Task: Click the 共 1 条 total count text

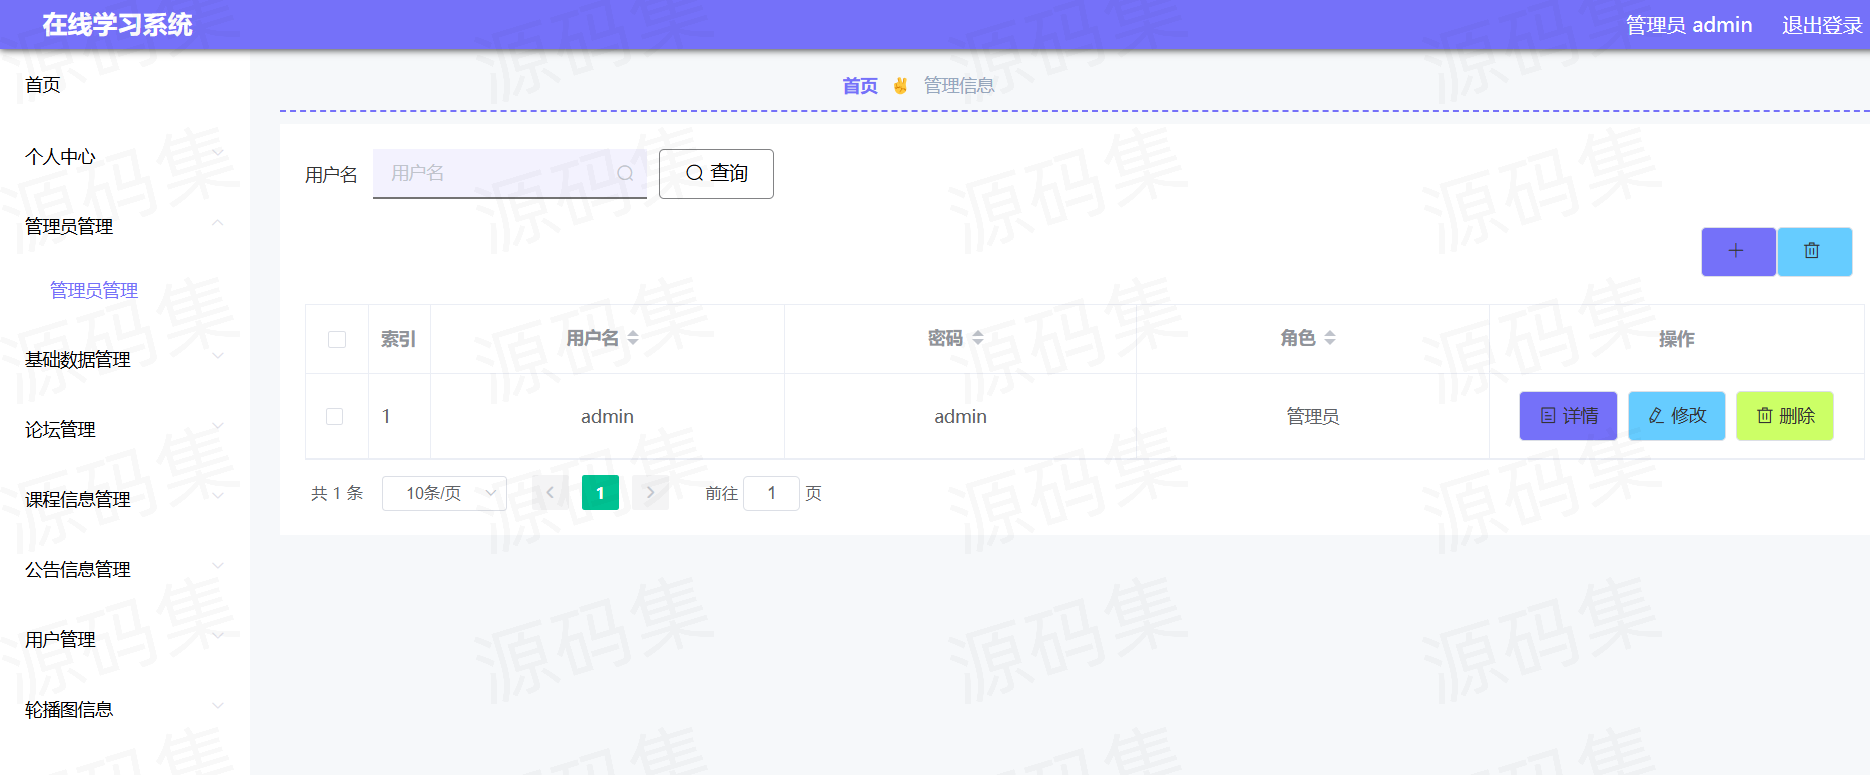Action: point(337,493)
